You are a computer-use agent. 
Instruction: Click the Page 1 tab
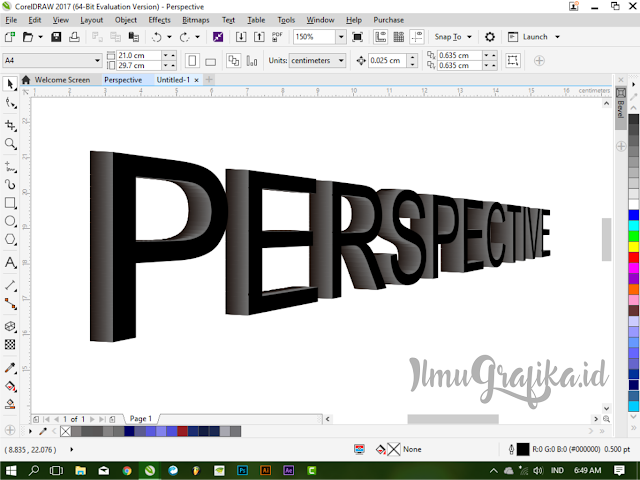pyautogui.click(x=141, y=419)
